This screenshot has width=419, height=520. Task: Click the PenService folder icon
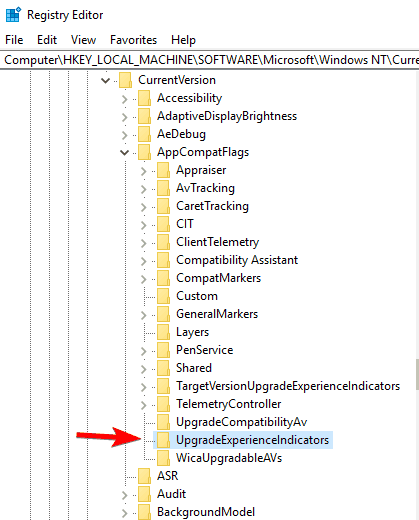pos(163,350)
